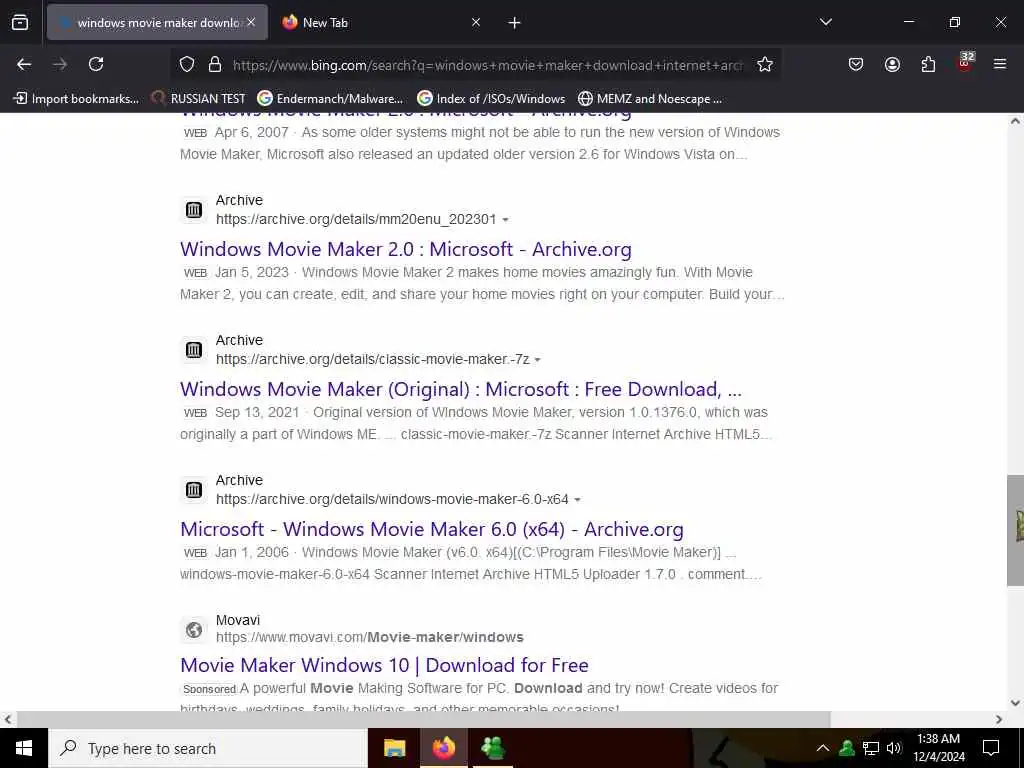This screenshot has height=768, width=1024.
Task: Save page to Pocket
Action: coord(856,64)
